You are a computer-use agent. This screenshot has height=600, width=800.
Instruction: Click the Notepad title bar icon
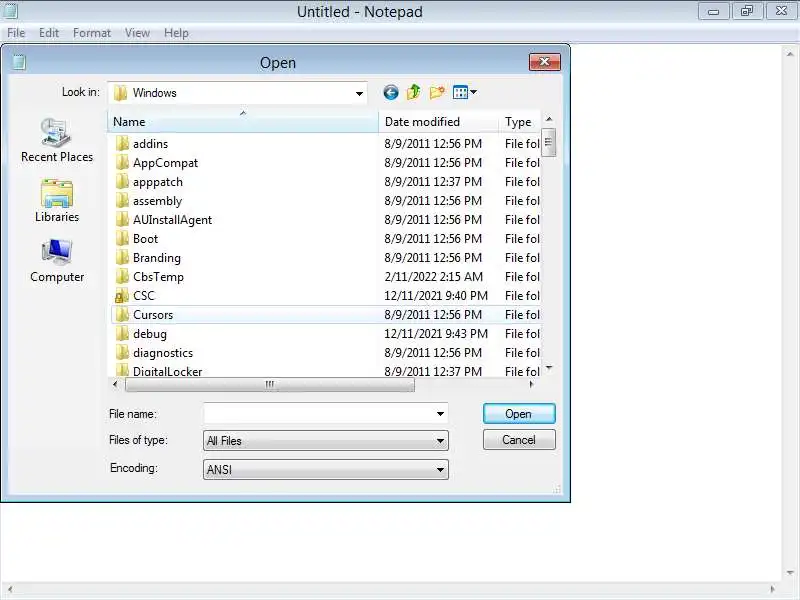point(10,11)
